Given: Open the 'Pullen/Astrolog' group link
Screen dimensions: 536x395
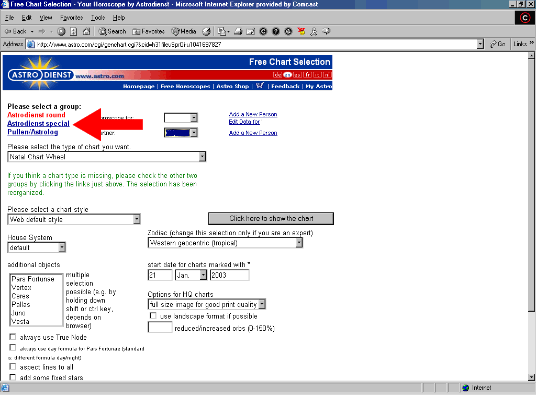Looking at the screenshot, I should [33, 132].
